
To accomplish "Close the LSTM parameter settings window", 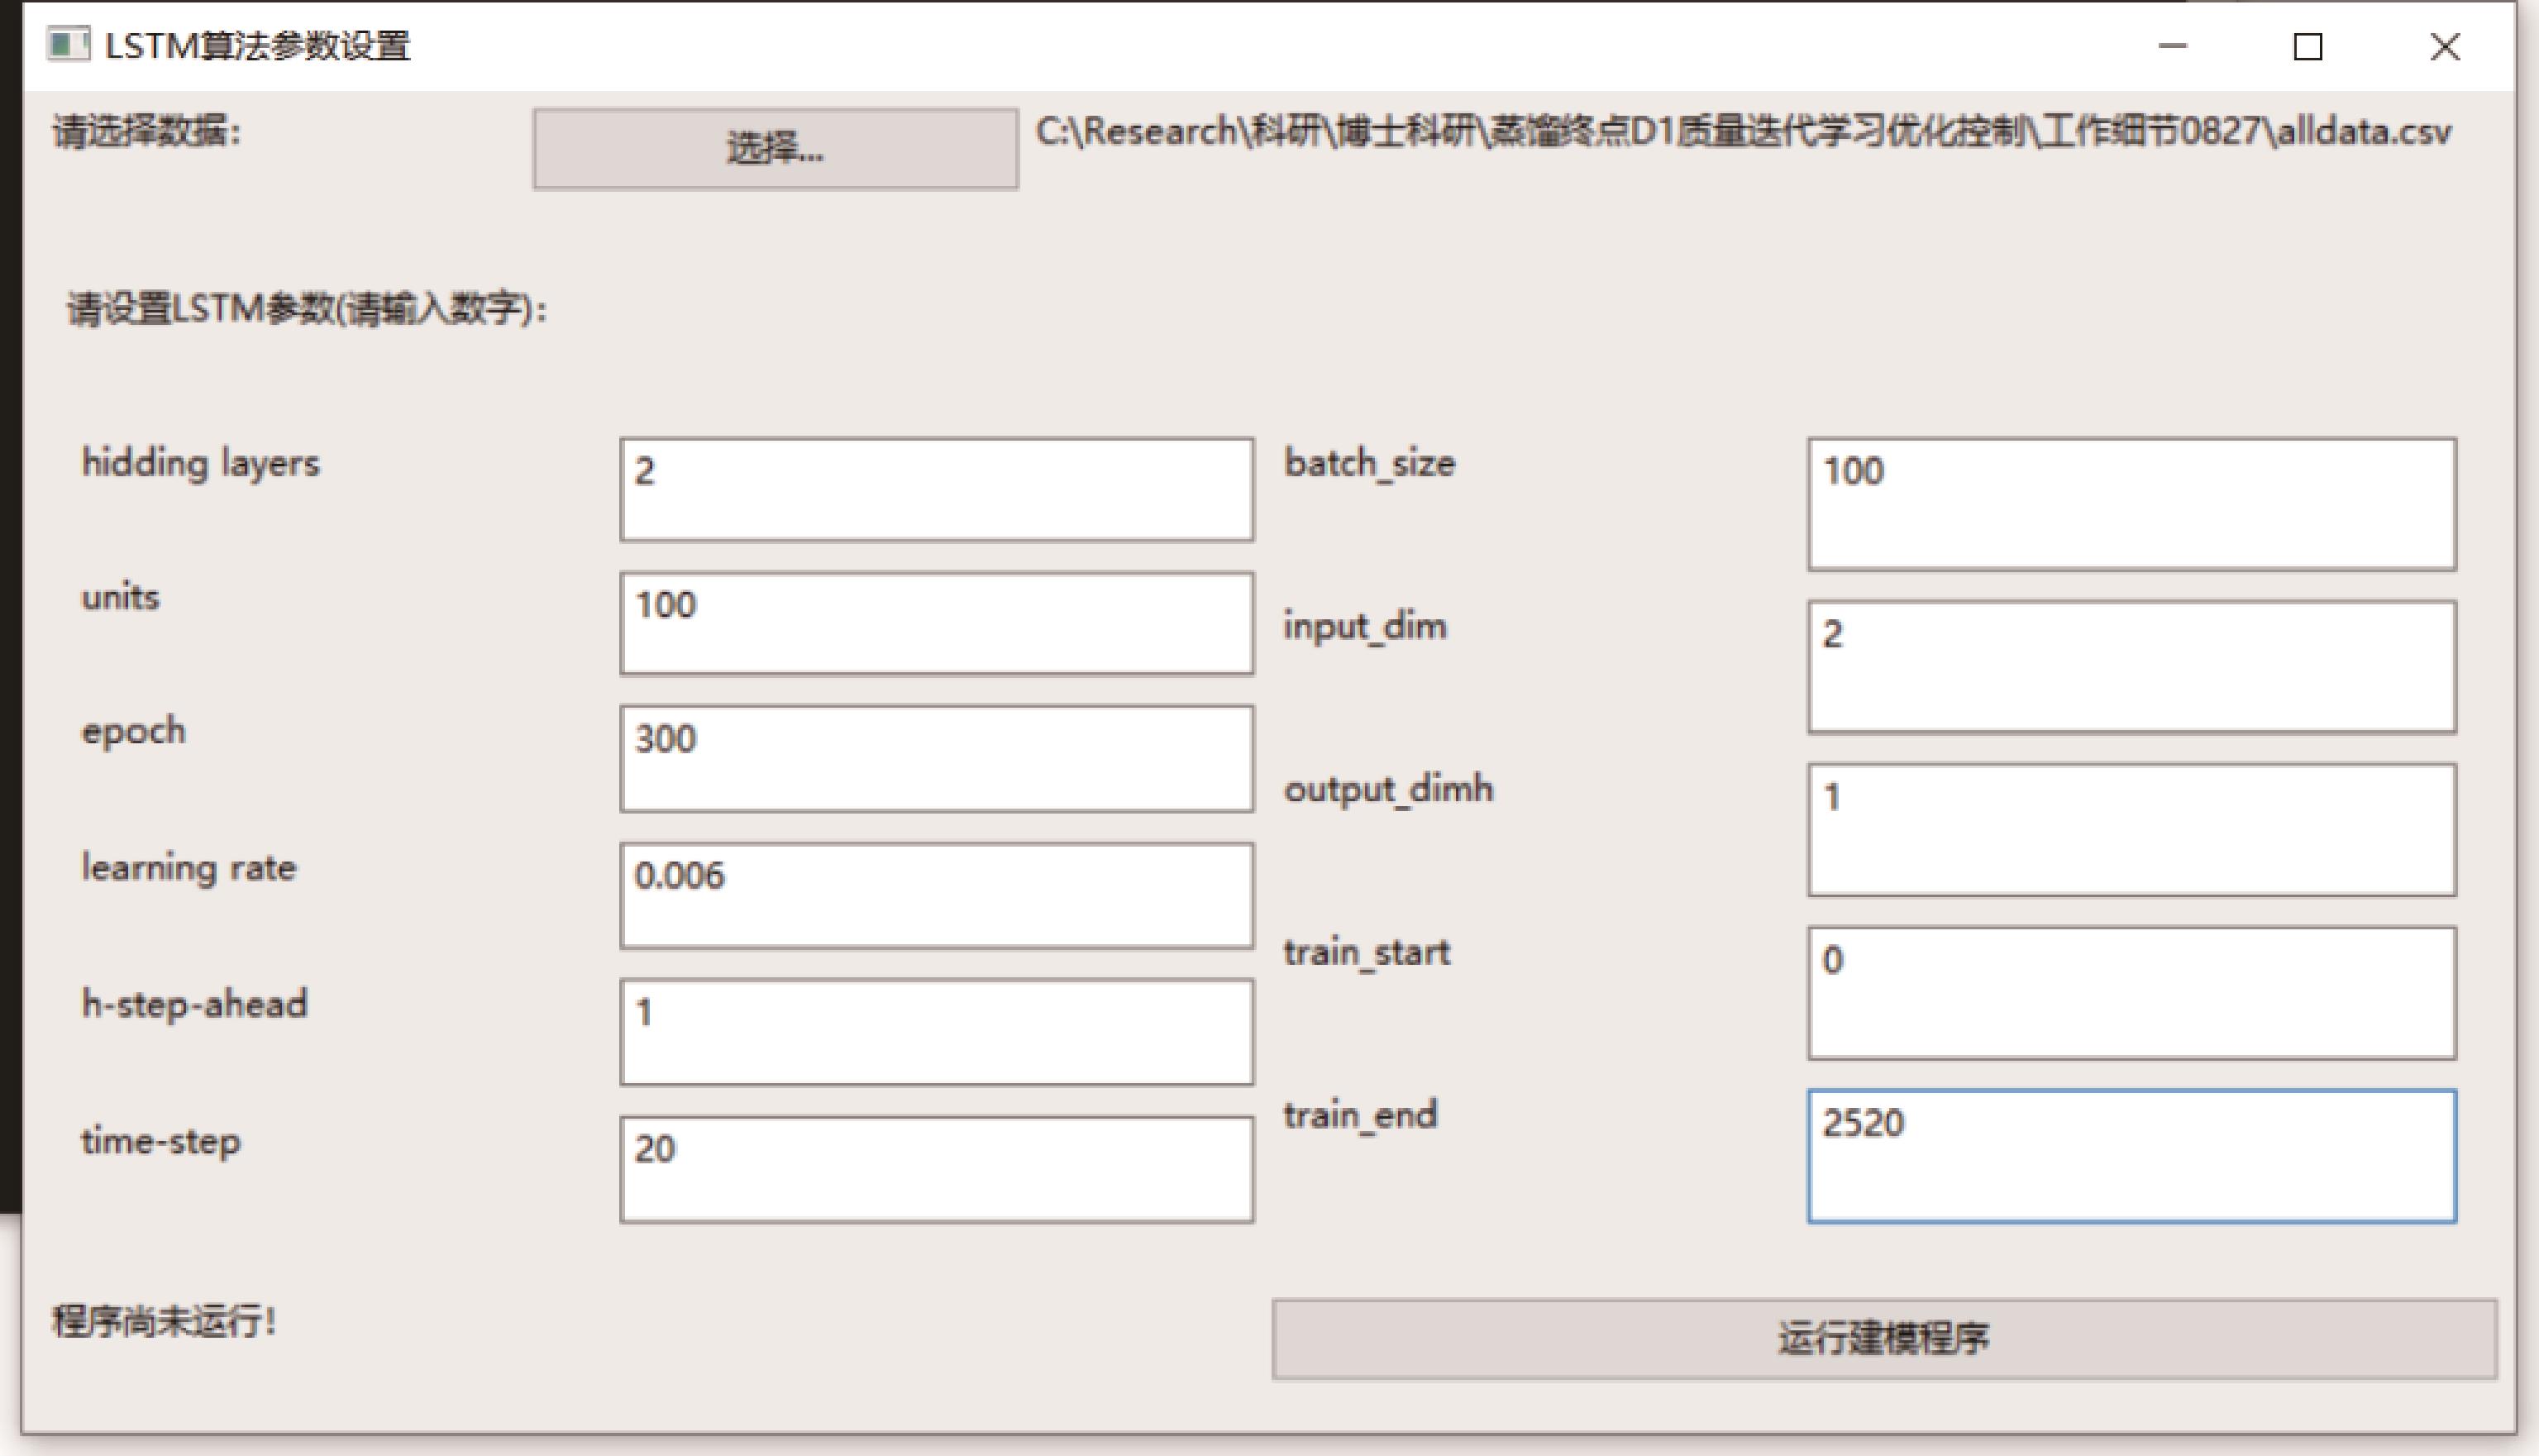I will pos(2444,46).
